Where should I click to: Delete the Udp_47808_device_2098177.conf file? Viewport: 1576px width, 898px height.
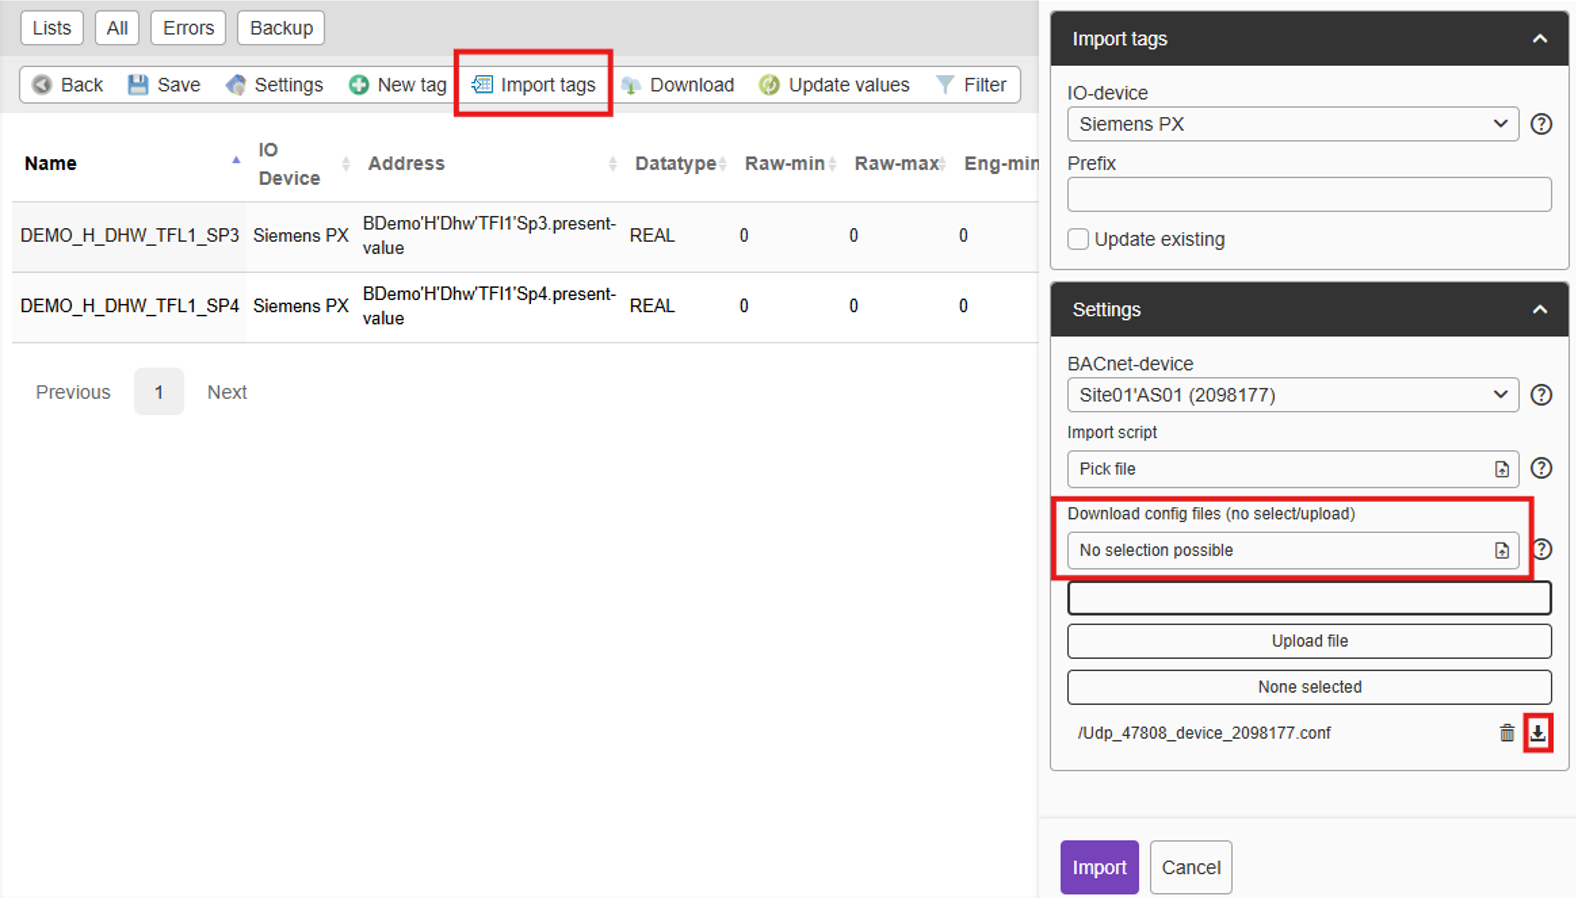(x=1507, y=733)
